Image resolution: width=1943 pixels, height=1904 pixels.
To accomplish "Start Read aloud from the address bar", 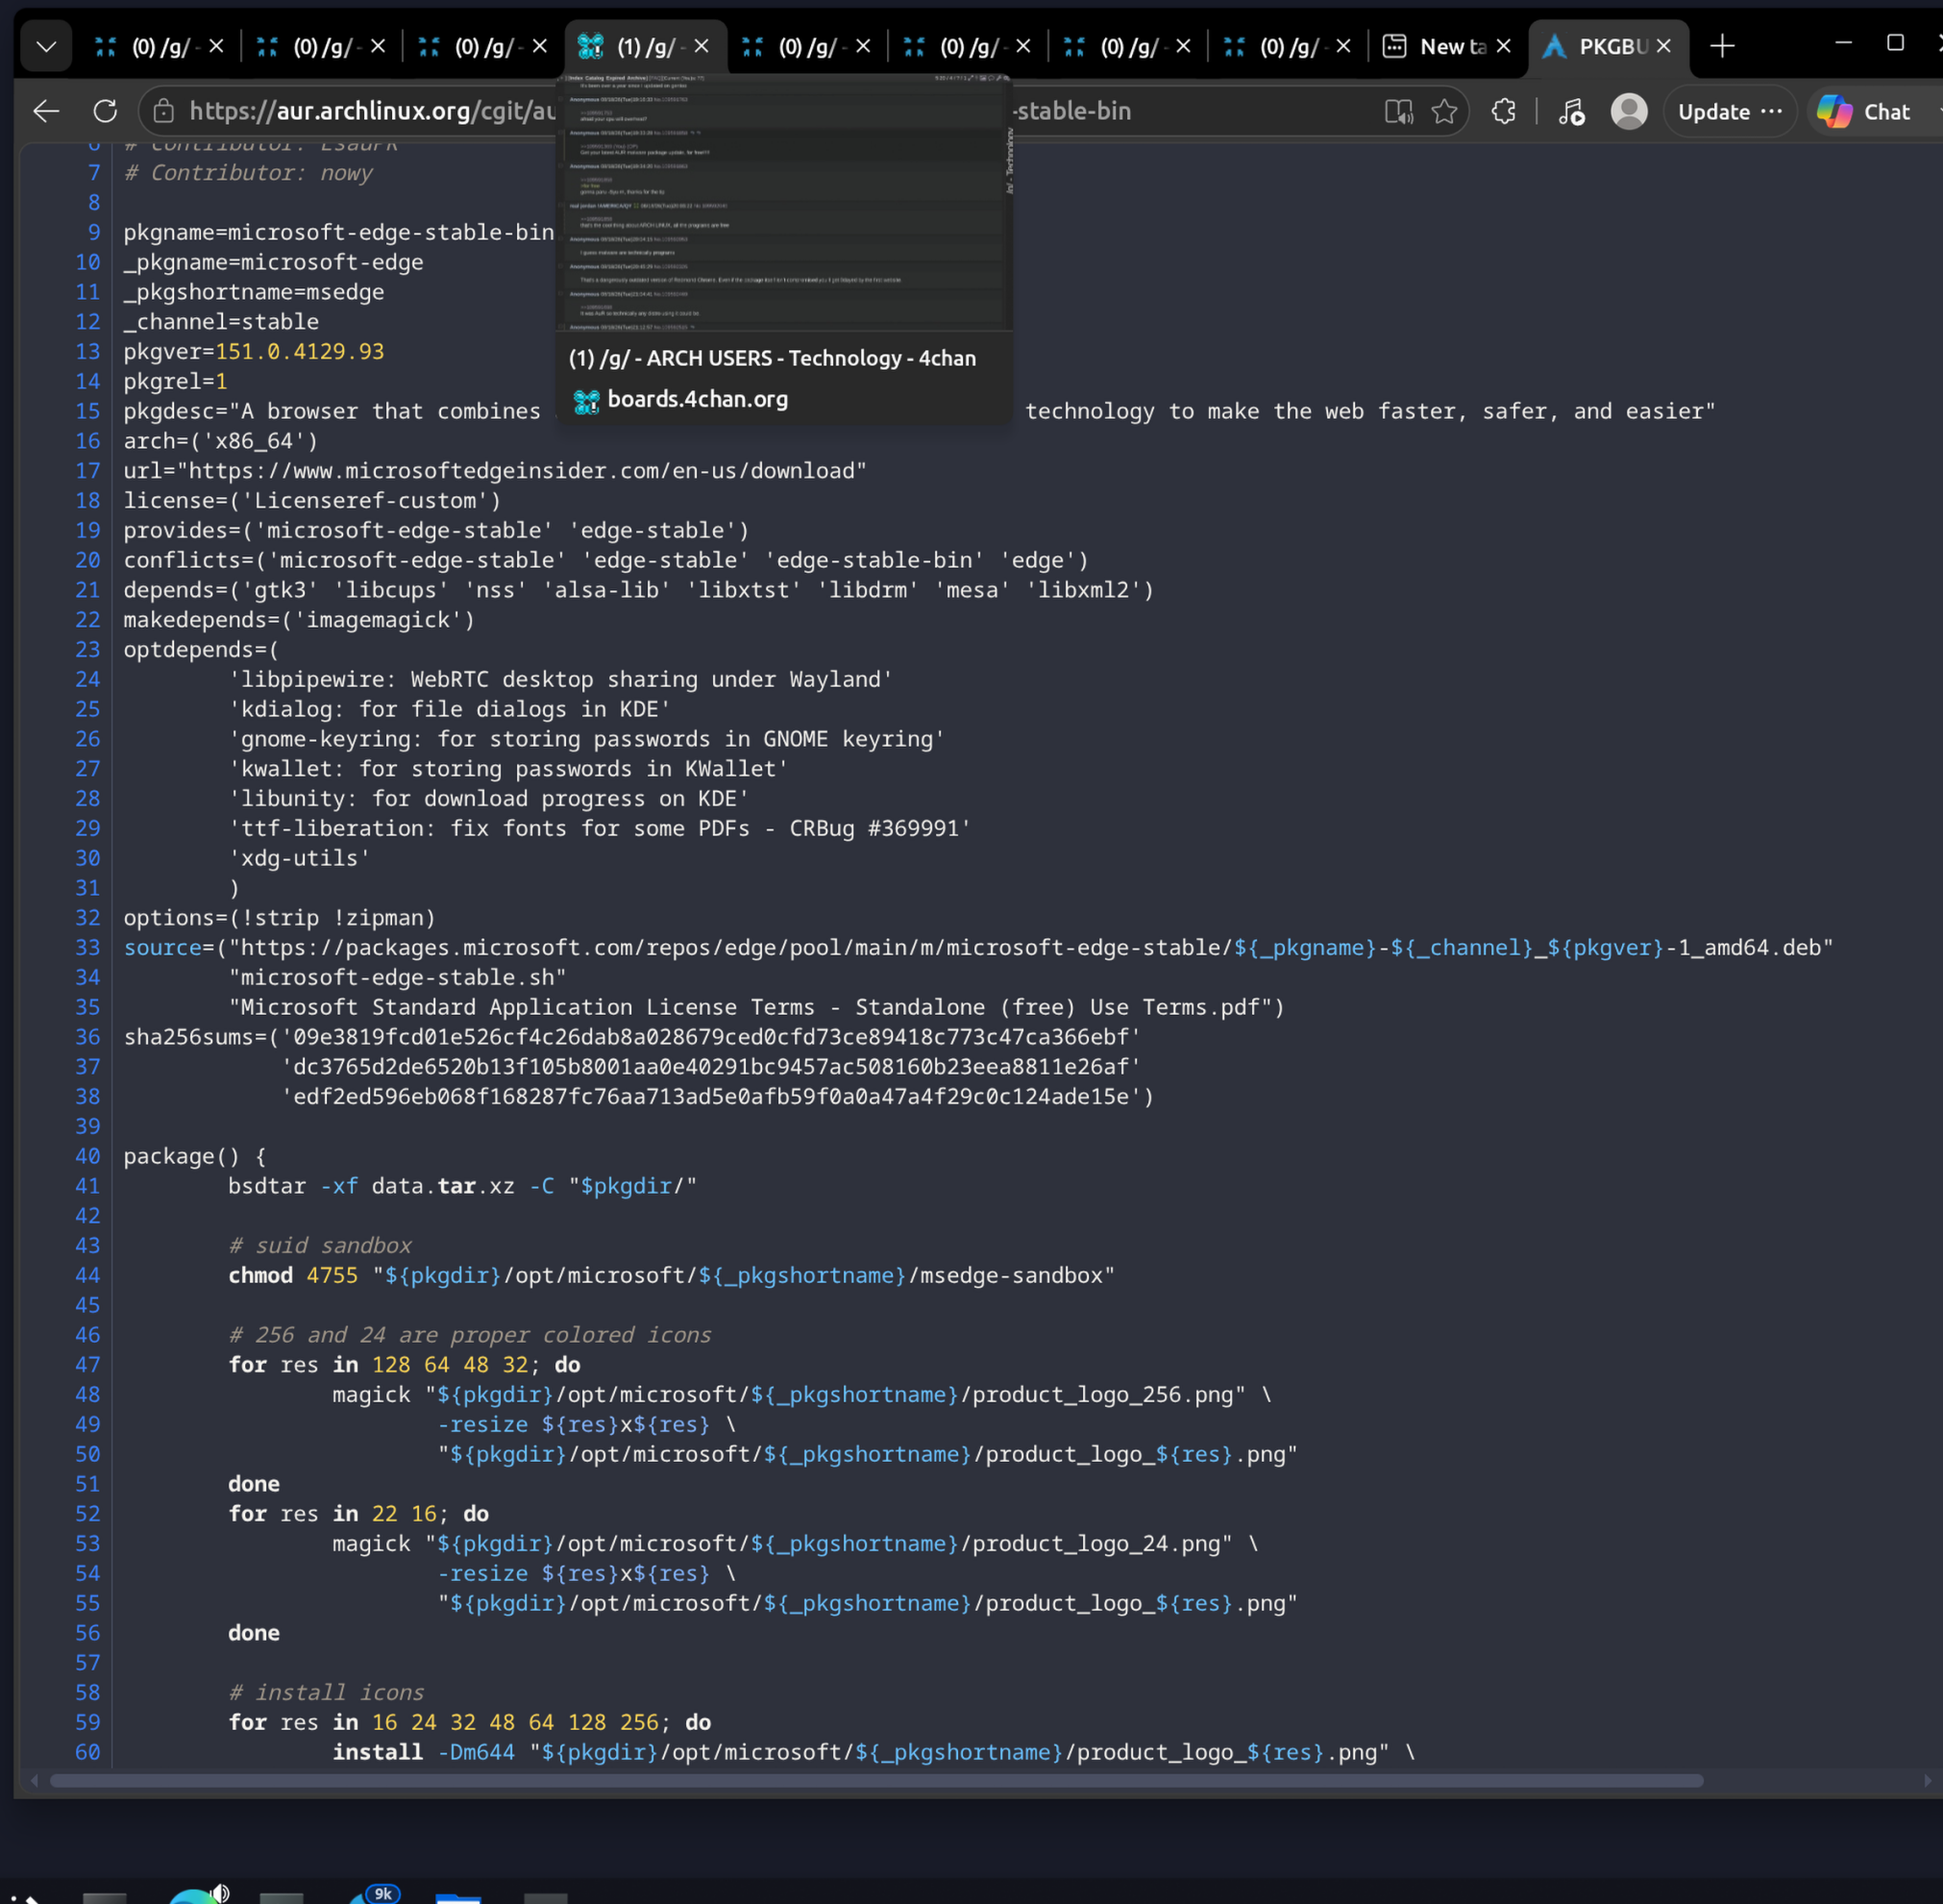I will [1398, 111].
